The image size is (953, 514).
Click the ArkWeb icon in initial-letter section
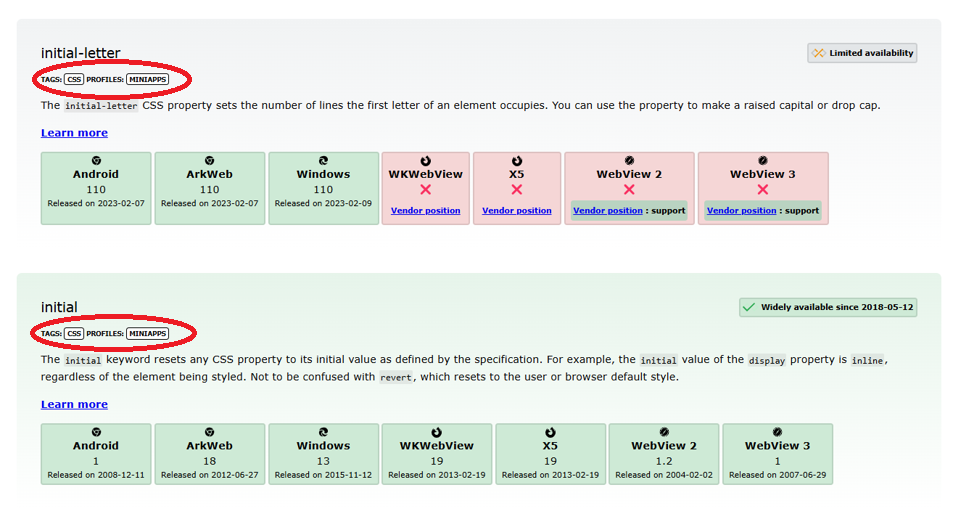coord(210,160)
